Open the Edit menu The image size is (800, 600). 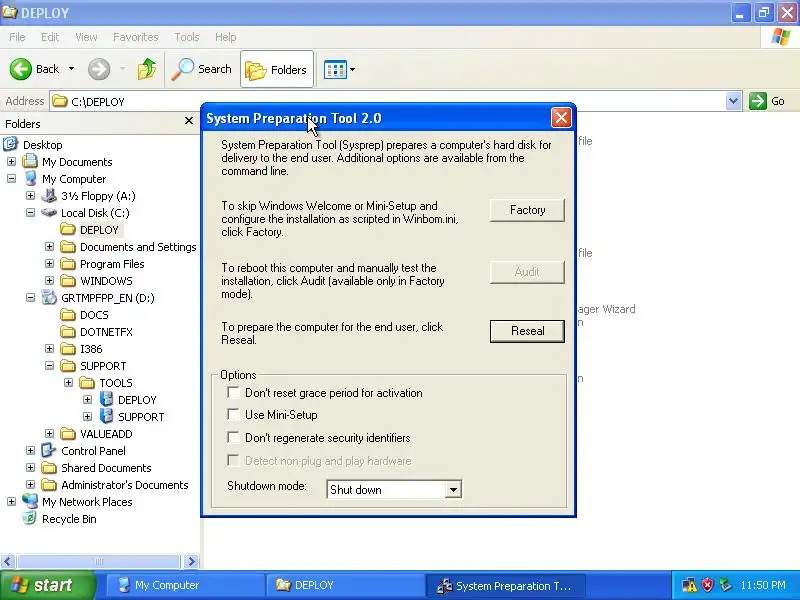50,37
